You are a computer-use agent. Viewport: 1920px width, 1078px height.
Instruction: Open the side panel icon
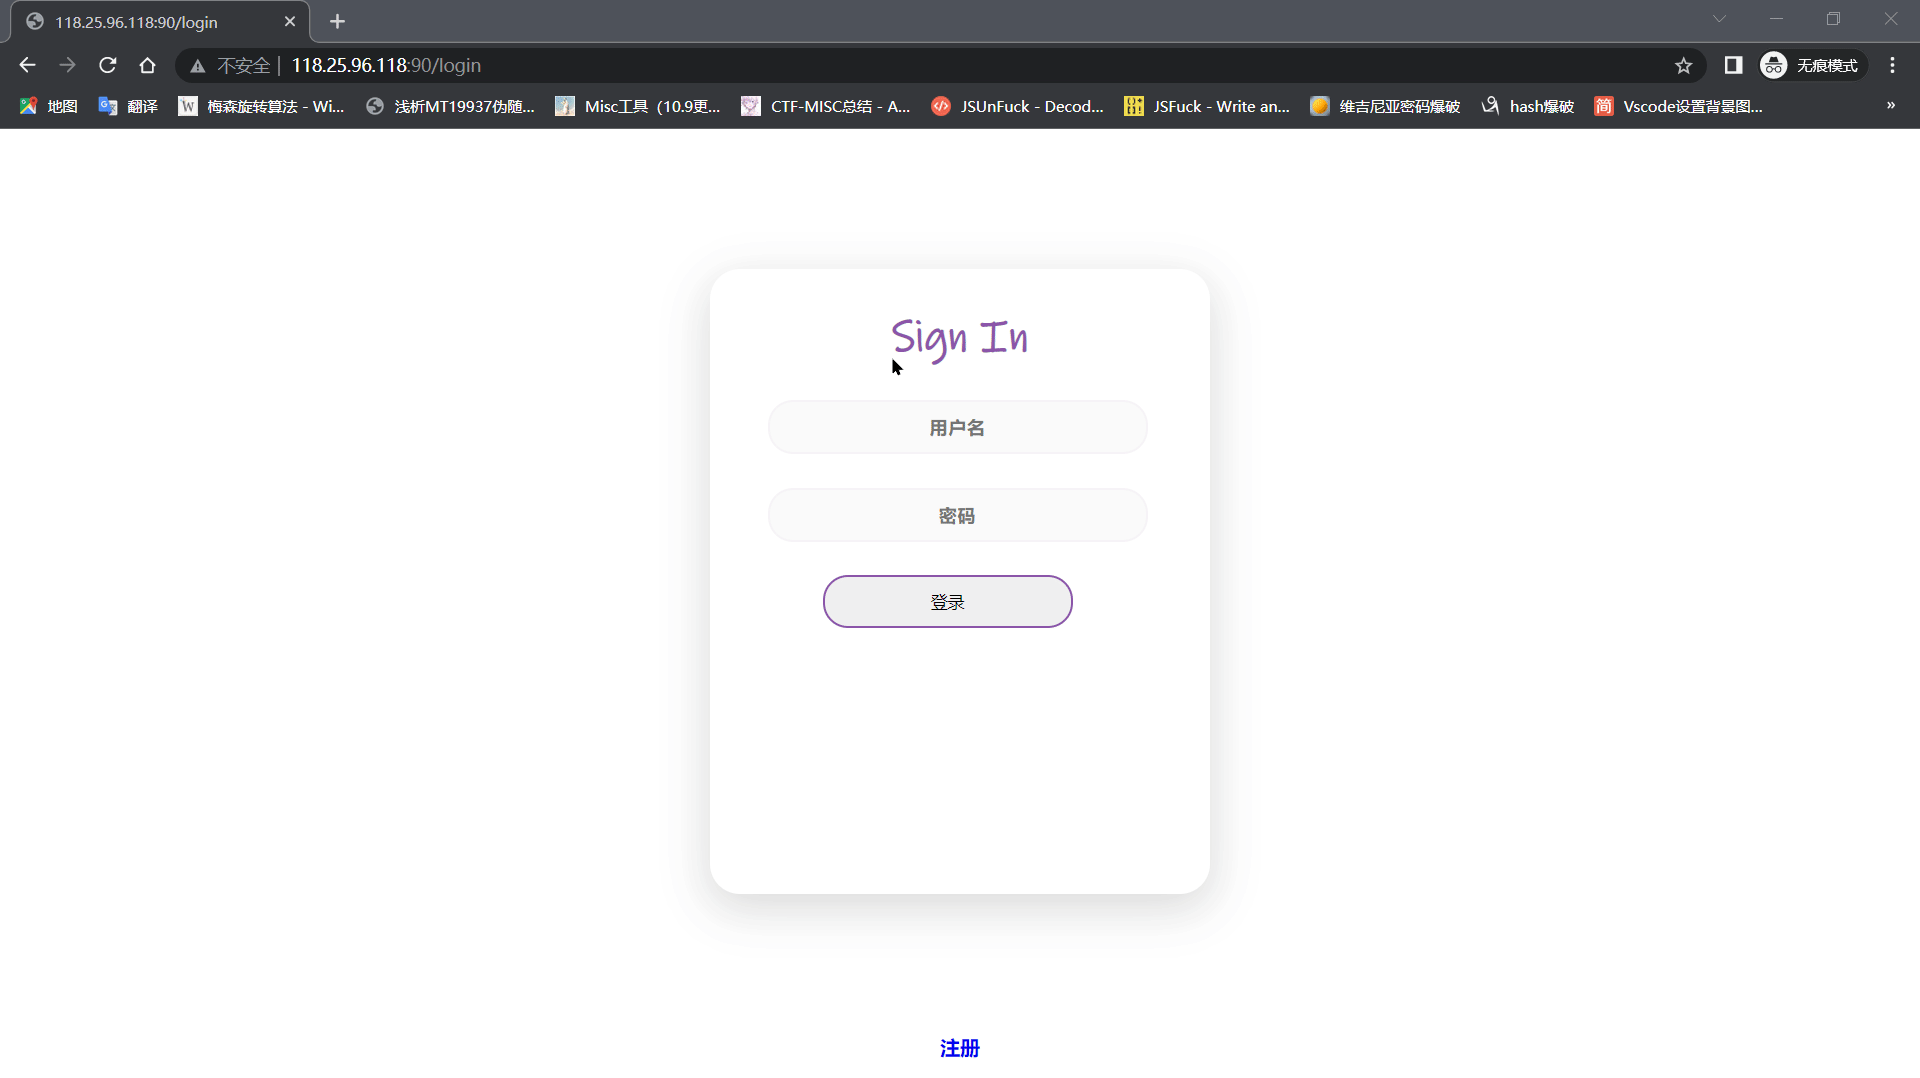pyautogui.click(x=1733, y=65)
